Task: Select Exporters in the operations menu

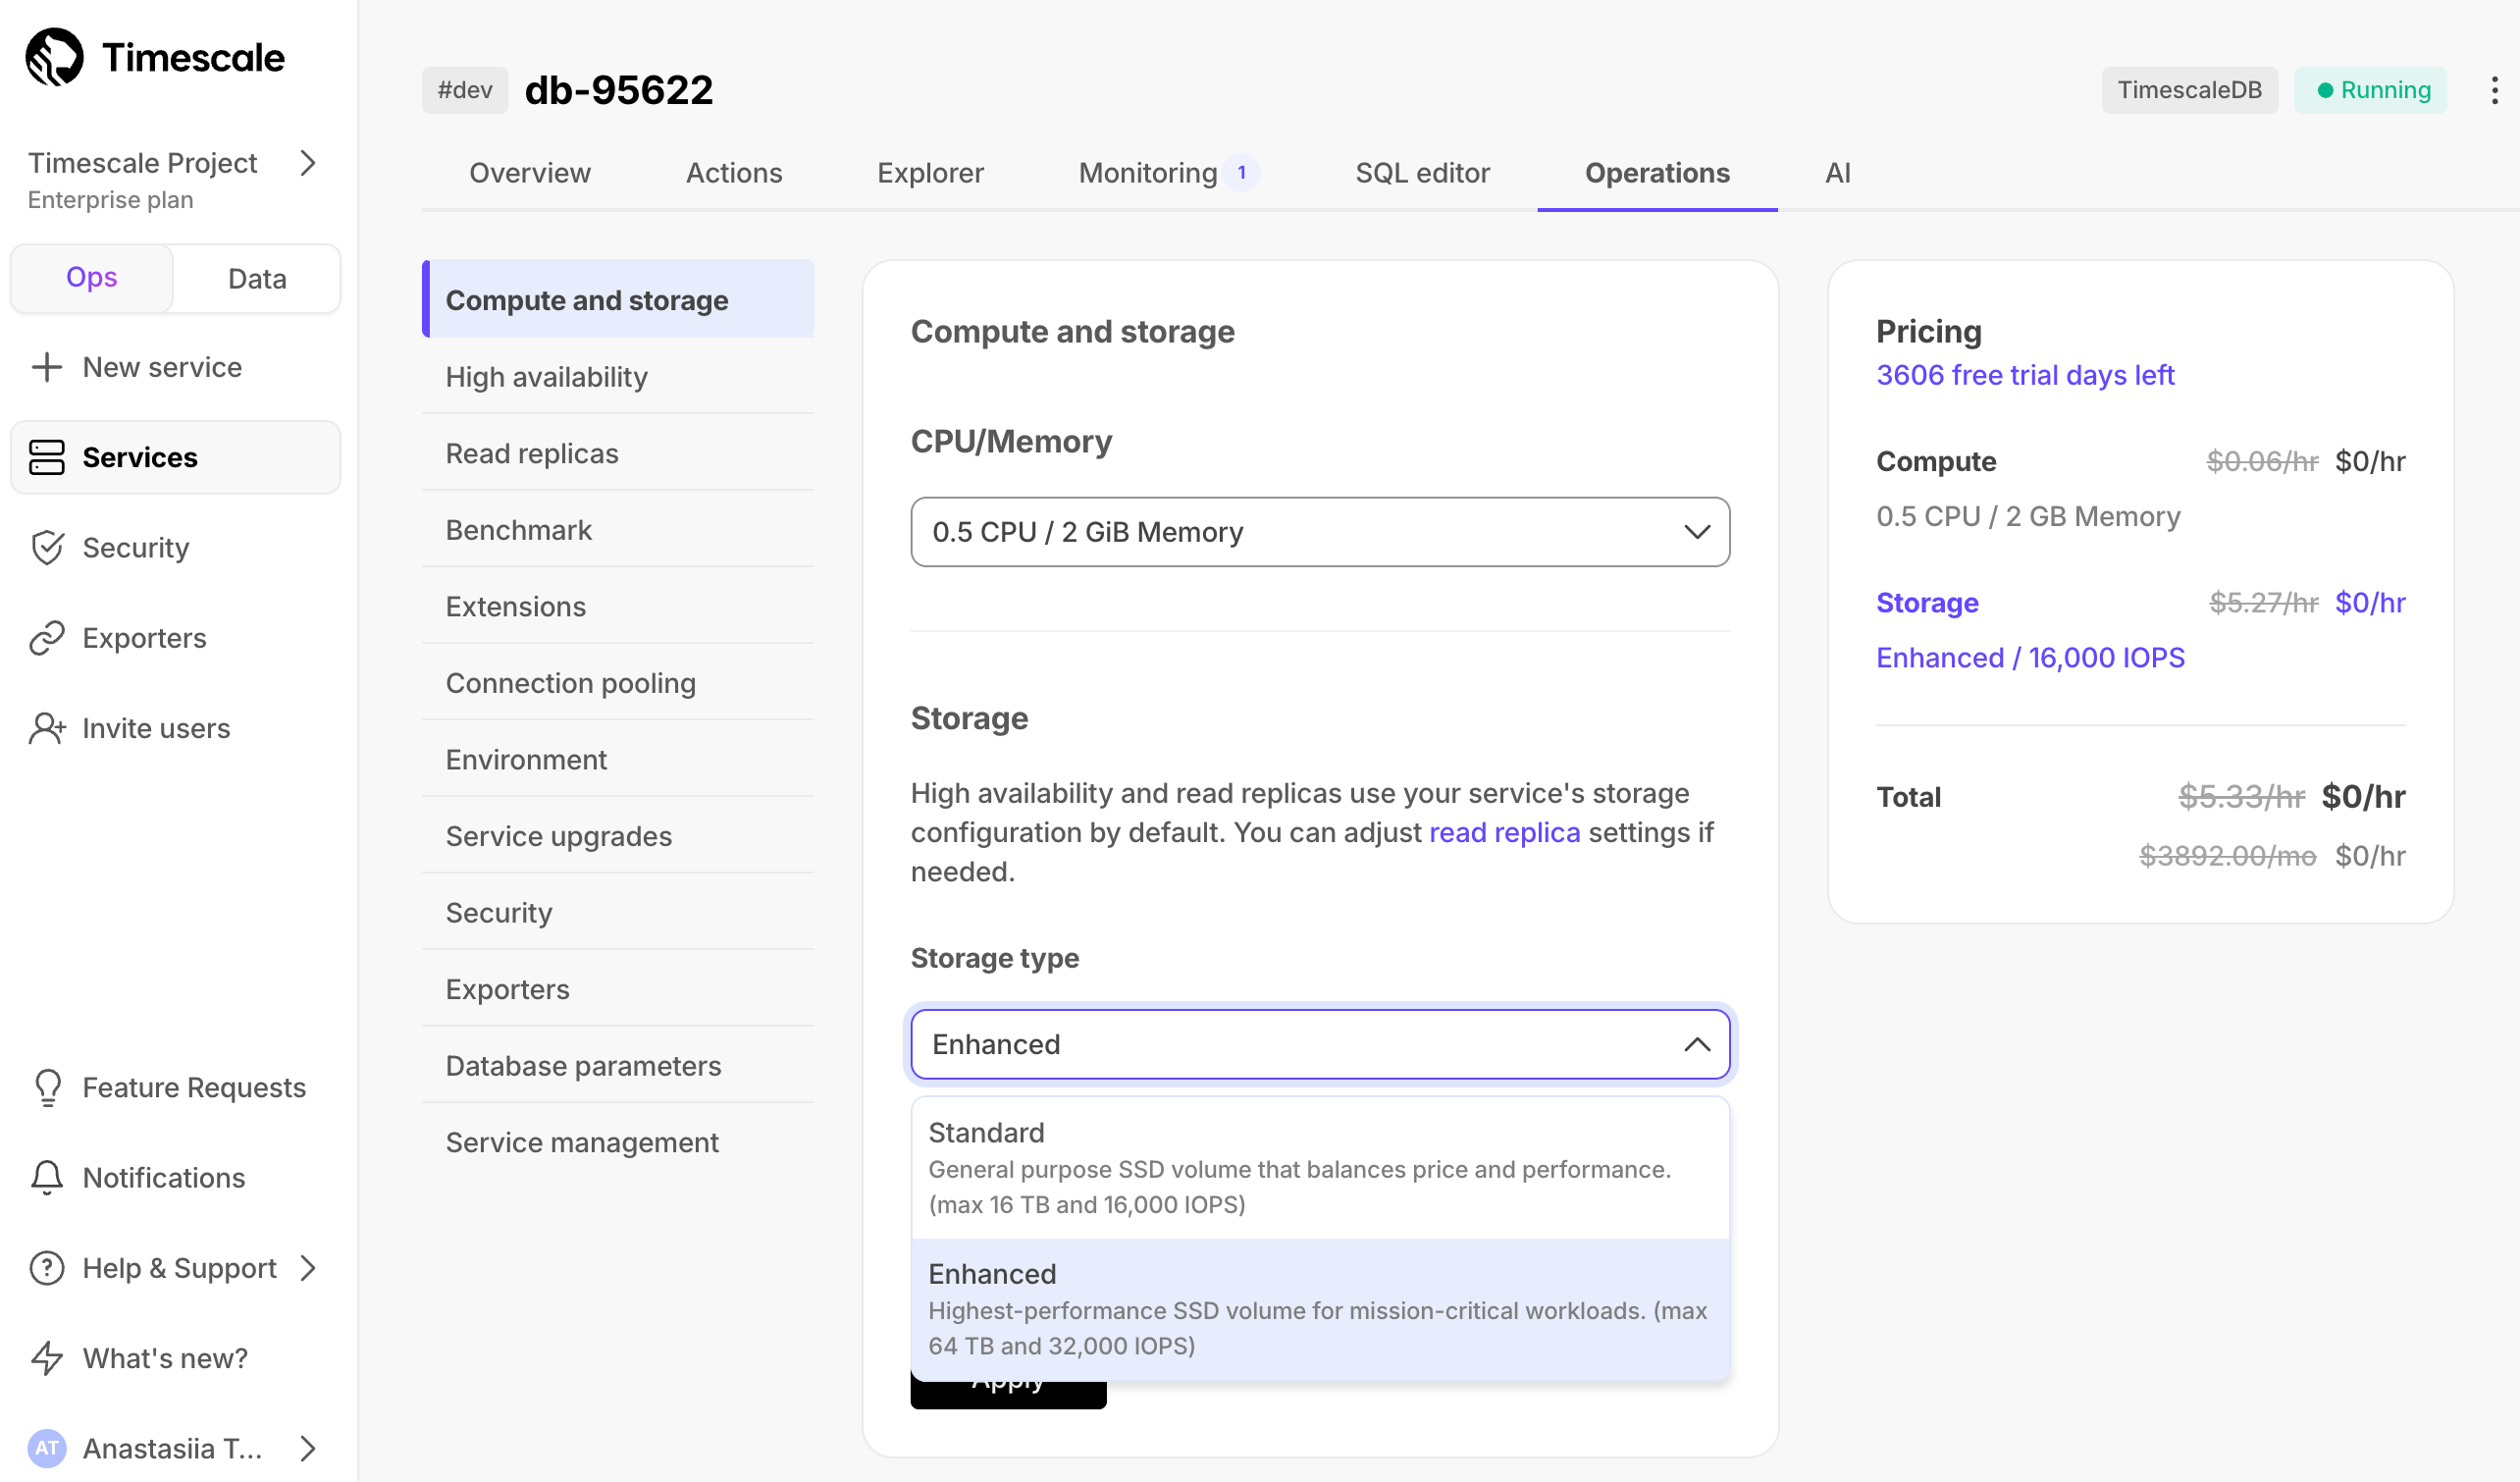Action: coord(618,988)
